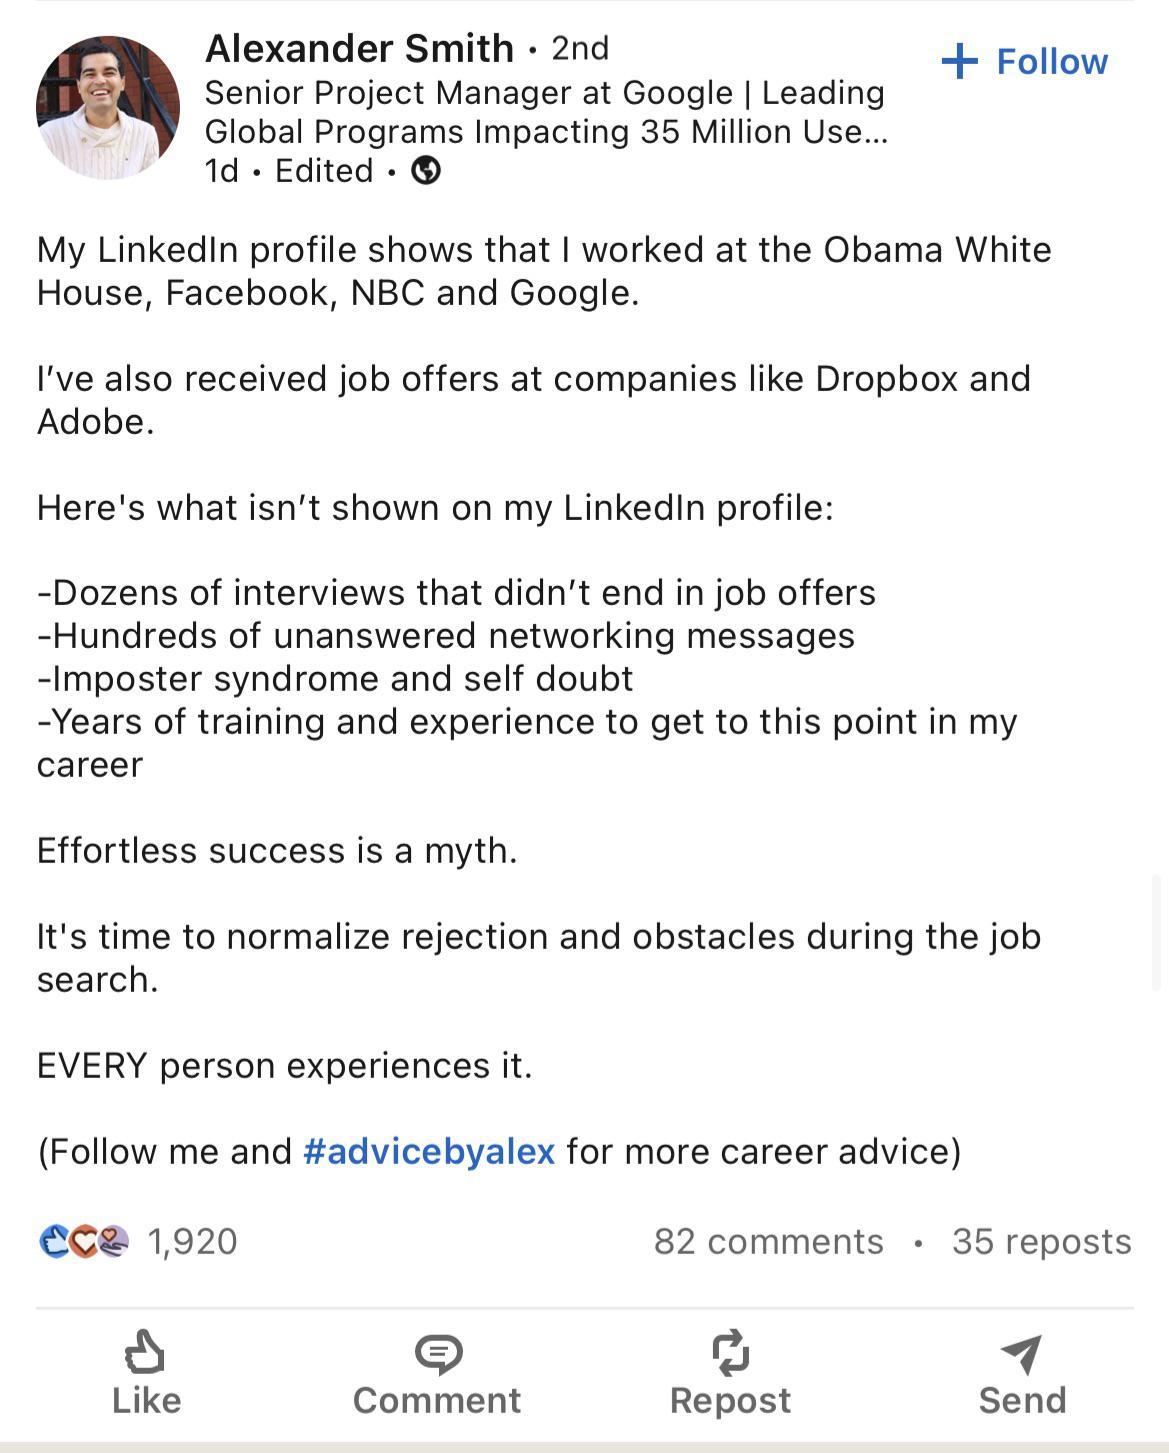Click the 2nd degree connection badge
The width and height of the screenshot is (1169, 1453).
point(580,48)
